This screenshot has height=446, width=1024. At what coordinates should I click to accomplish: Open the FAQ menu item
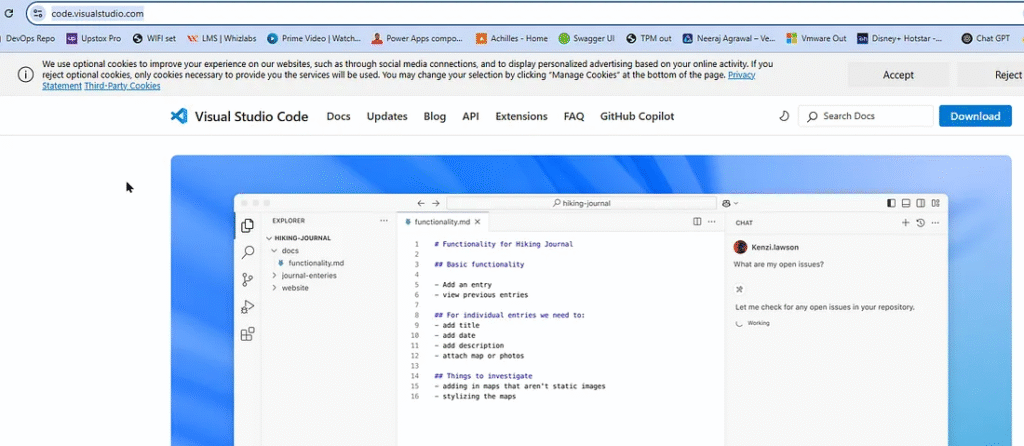point(573,116)
